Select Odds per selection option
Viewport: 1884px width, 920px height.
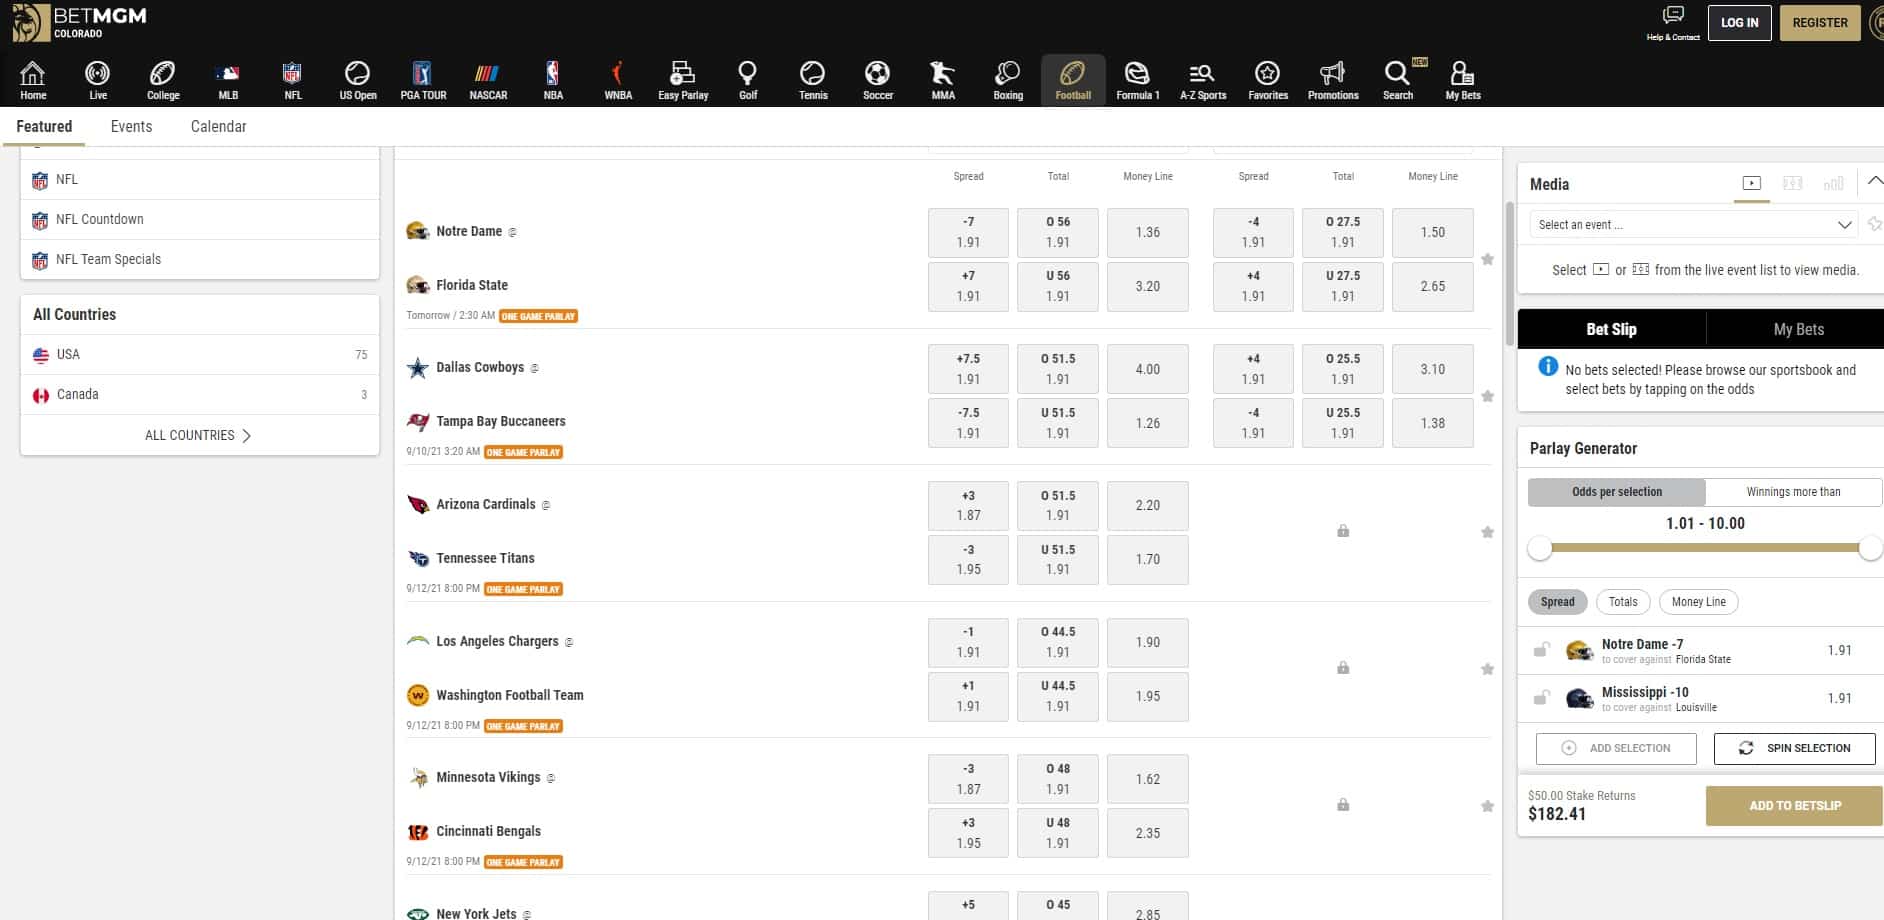pyautogui.click(x=1616, y=492)
